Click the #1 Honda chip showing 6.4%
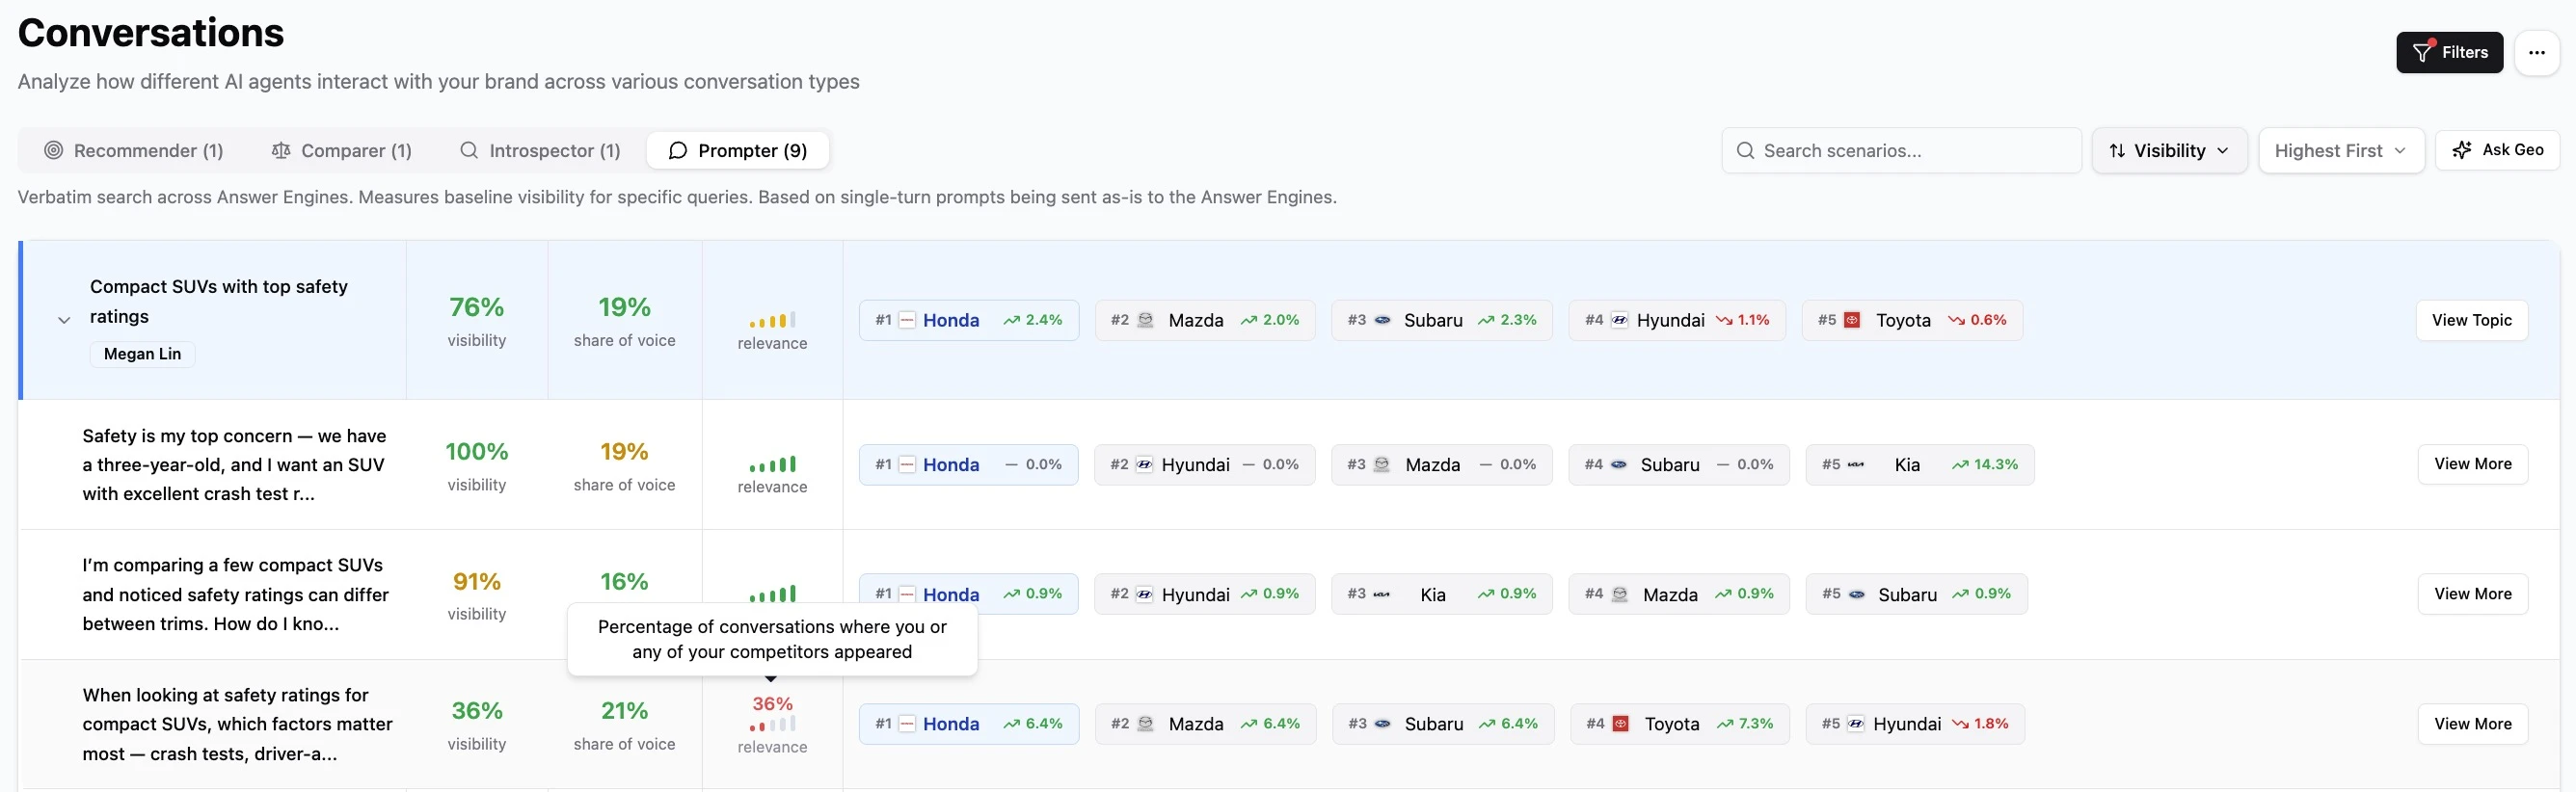Image resolution: width=2576 pixels, height=792 pixels. click(968, 724)
